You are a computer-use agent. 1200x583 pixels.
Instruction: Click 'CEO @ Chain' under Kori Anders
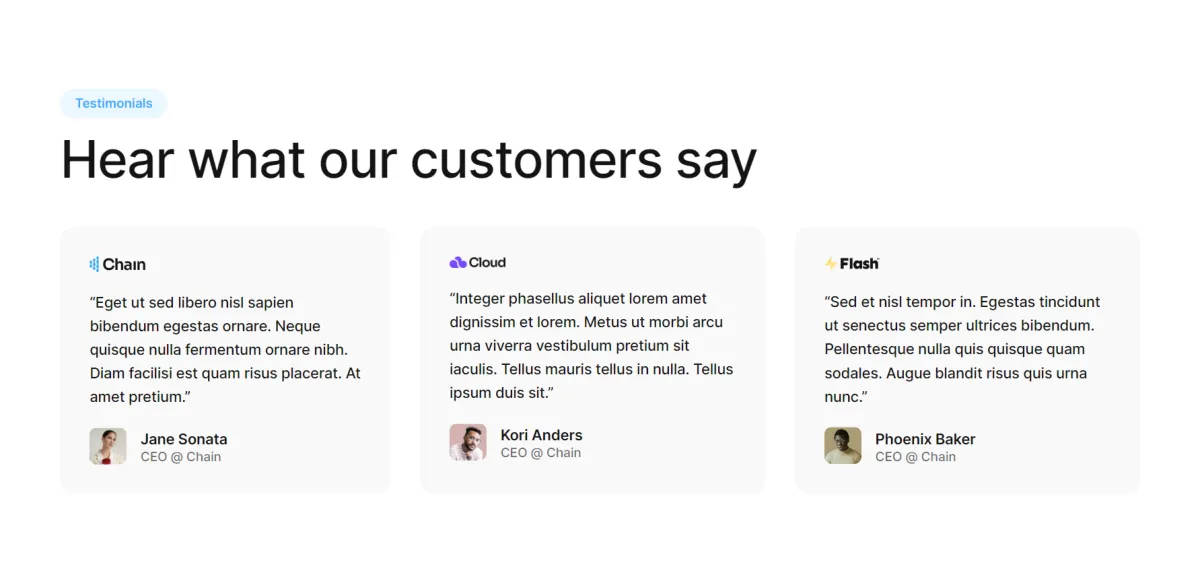(541, 453)
